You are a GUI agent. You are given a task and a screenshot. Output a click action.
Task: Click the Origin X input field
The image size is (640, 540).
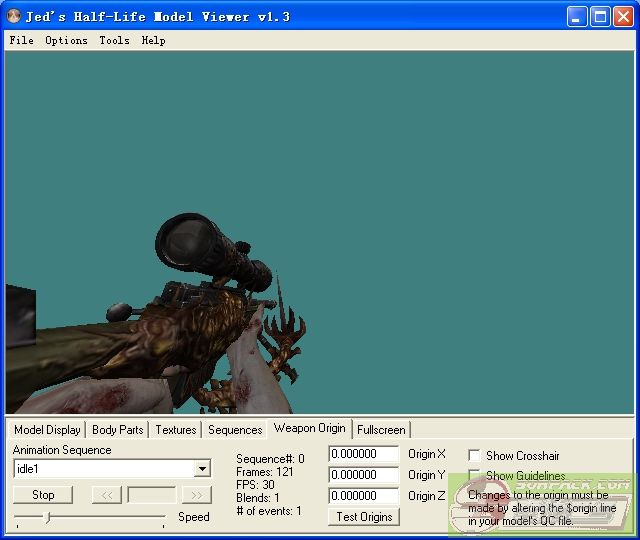(363, 455)
